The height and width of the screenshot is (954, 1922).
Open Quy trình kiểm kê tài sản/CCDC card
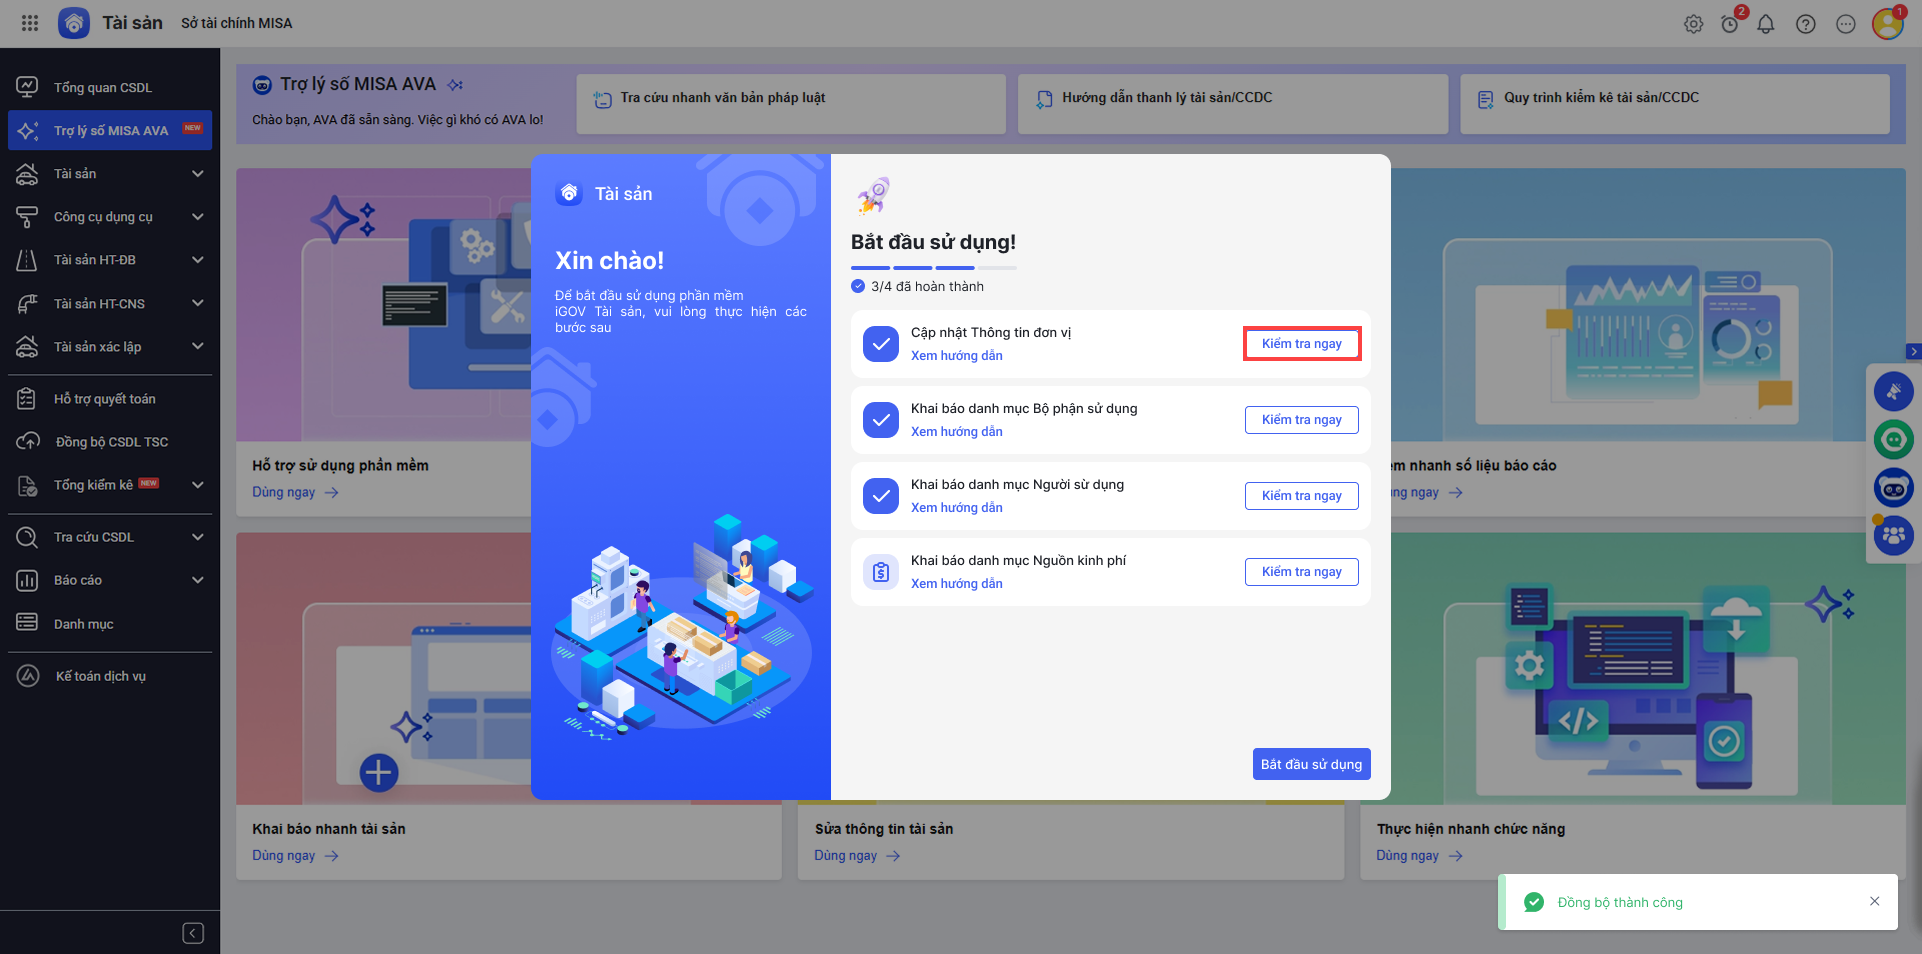[1675, 103]
